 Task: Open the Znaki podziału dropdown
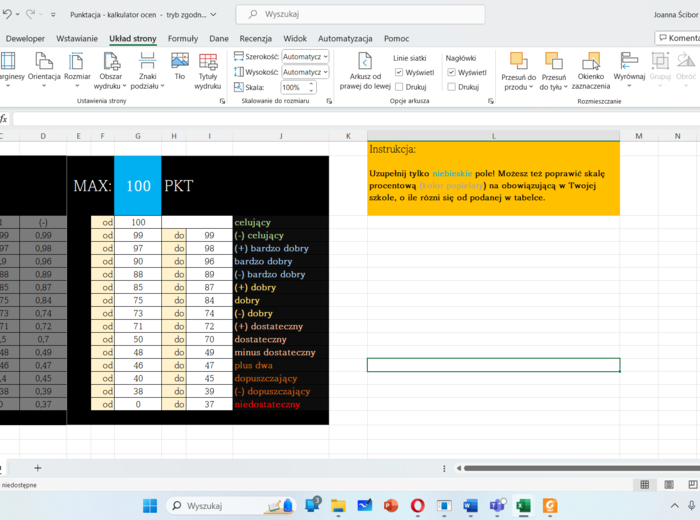147,68
